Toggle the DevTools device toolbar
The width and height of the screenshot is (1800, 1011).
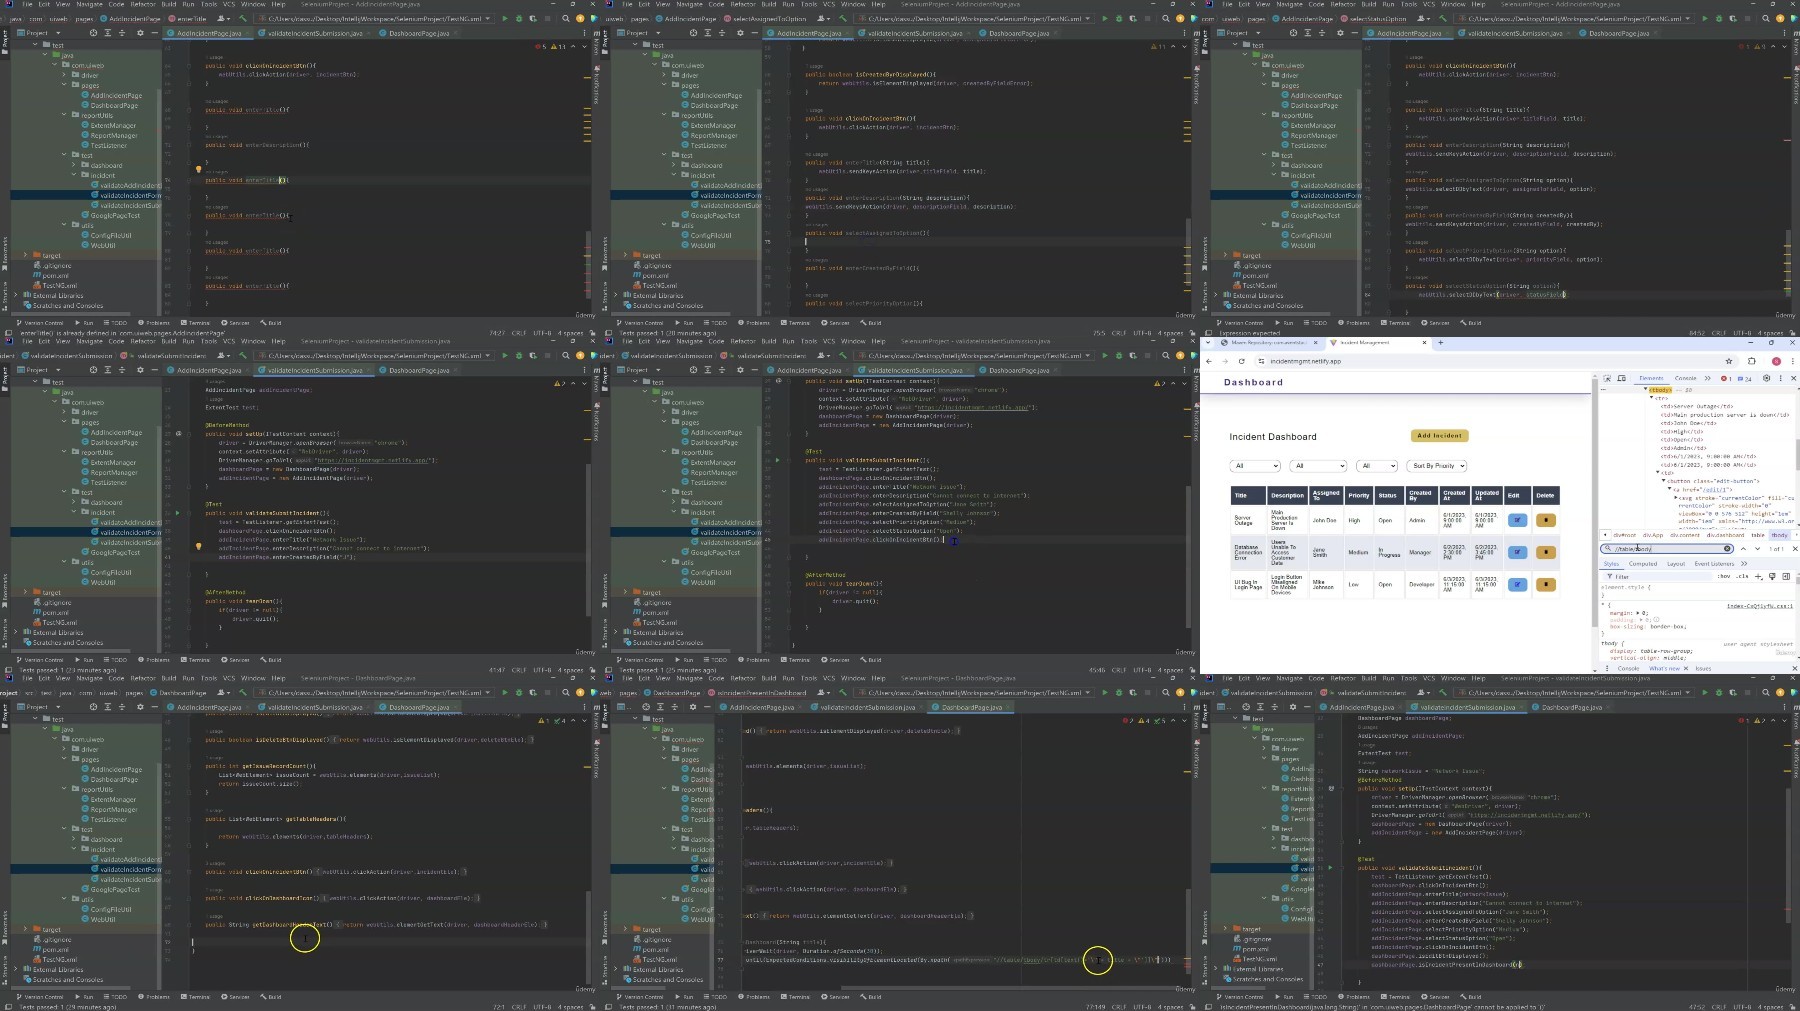tap(1621, 378)
